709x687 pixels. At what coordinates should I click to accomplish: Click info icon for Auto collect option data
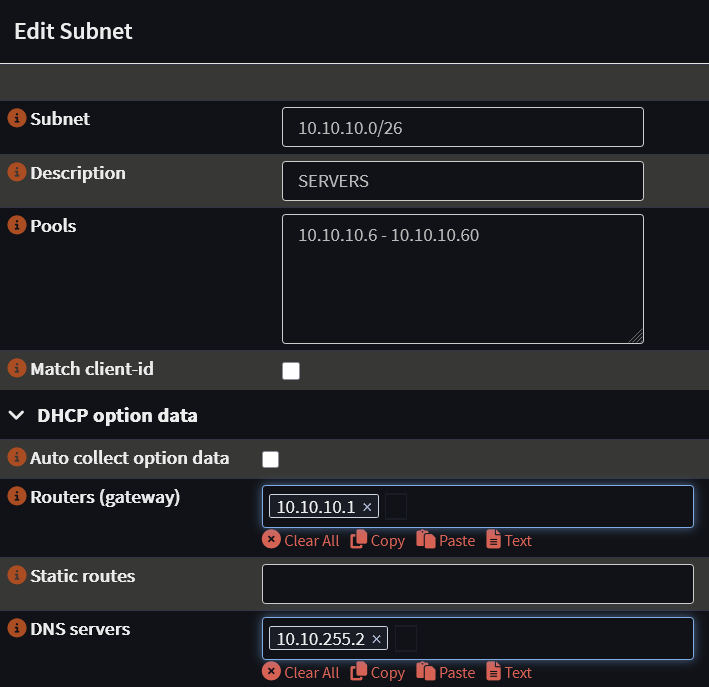17,457
